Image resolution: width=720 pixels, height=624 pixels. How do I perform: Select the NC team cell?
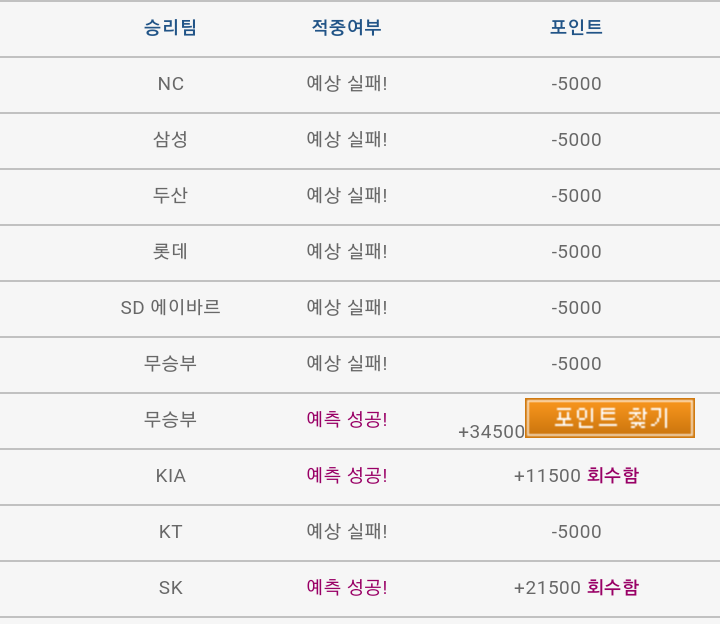[170, 84]
